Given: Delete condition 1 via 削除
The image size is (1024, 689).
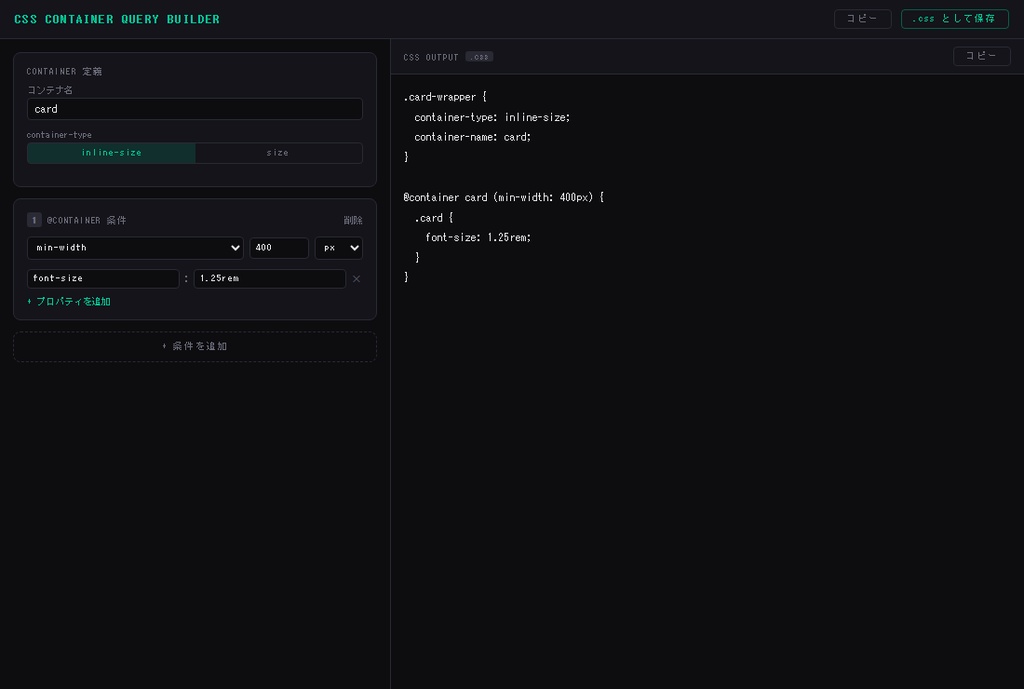Looking at the screenshot, I should pyautogui.click(x=353, y=221).
